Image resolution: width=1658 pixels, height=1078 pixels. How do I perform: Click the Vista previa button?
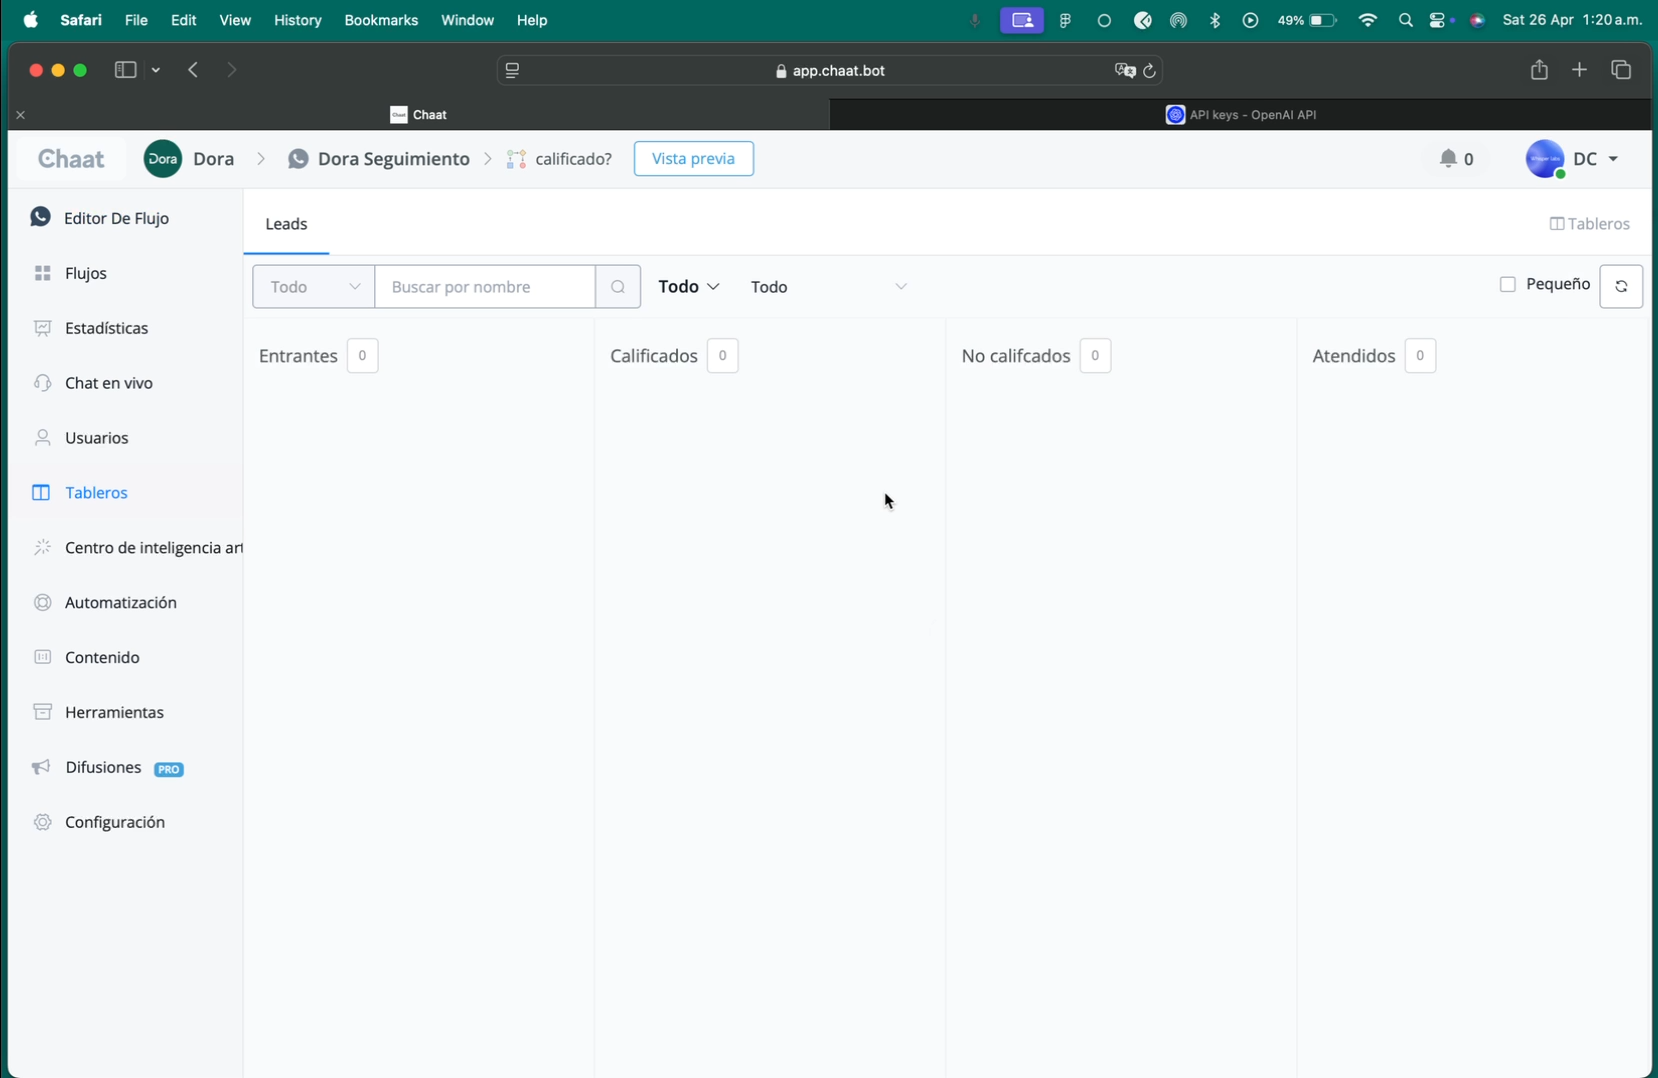[x=693, y=159]
